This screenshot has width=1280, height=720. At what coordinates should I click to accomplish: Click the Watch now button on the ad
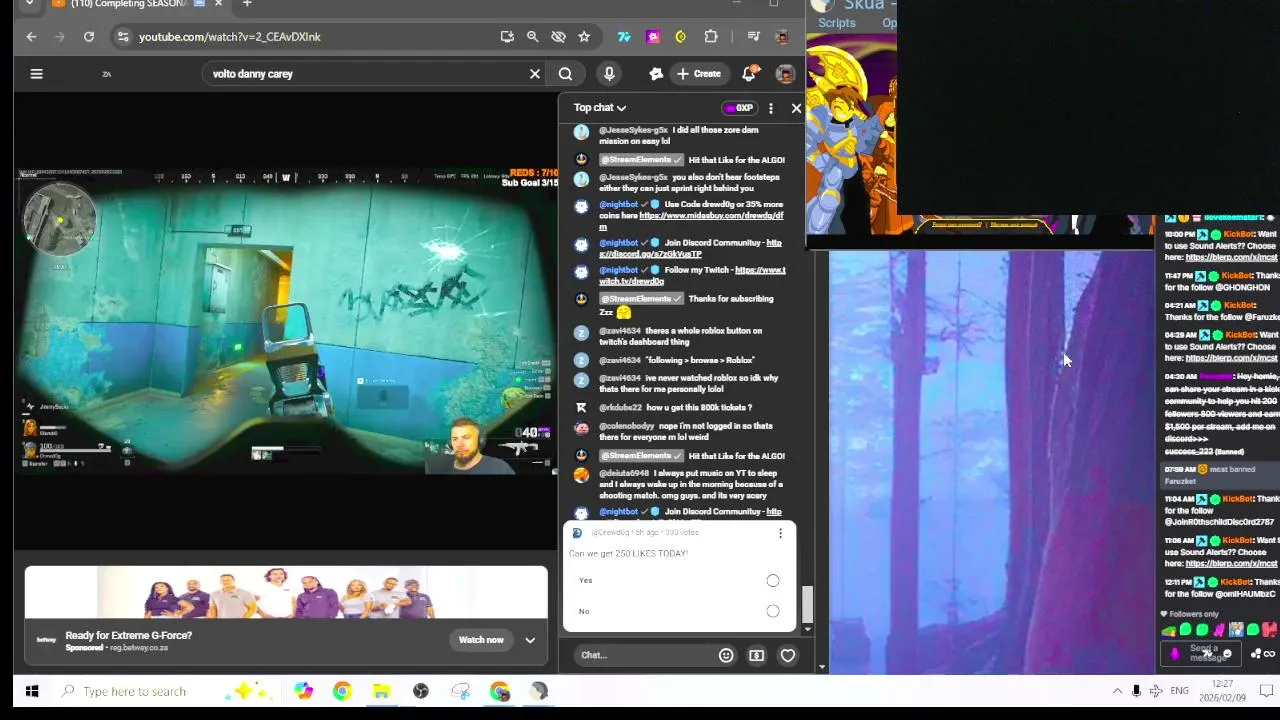pos(481,640)
